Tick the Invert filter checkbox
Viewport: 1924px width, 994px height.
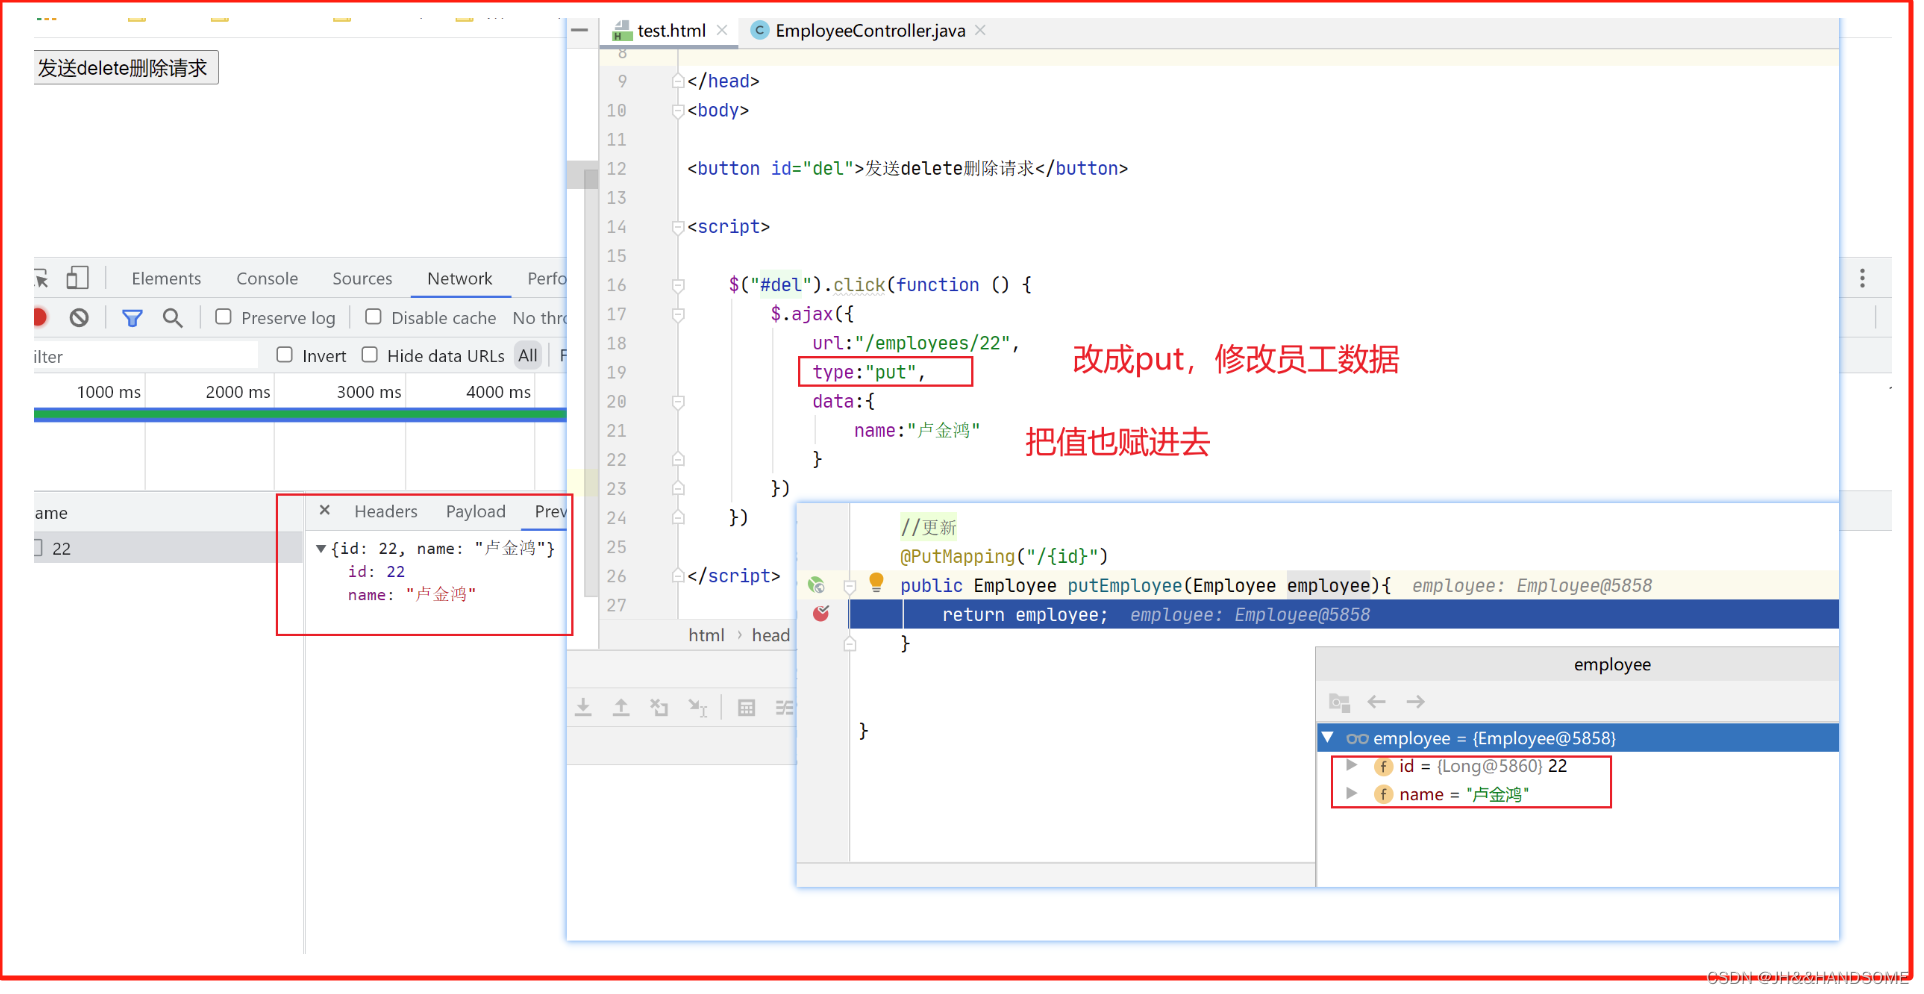point(284,355)
